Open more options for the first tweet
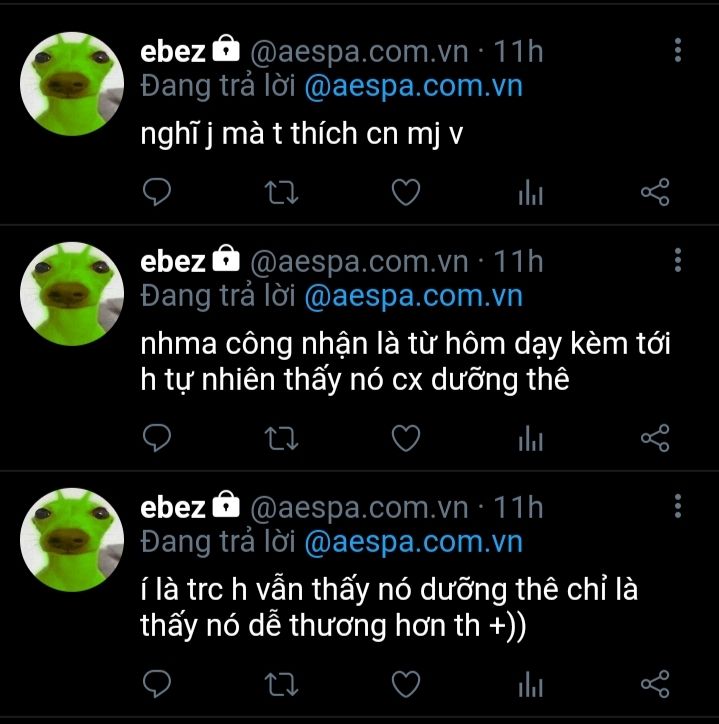The width and height of the screenshot is (719, 724). coord(677,50)
